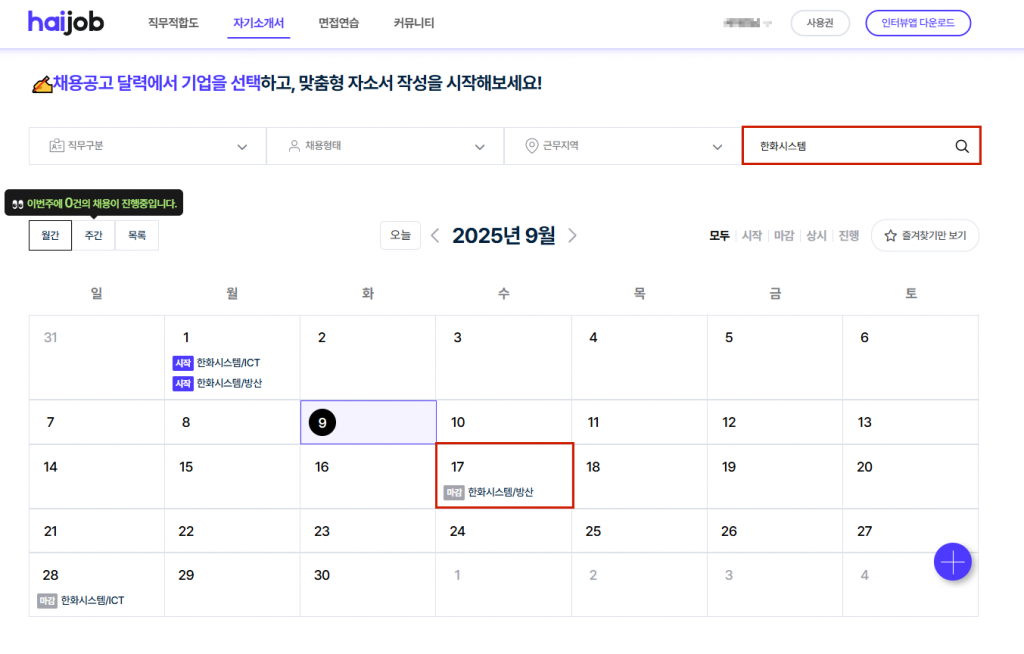The image size is (1024, 654).
Task: Click the 사용권 button
Action: click(820, 23)
